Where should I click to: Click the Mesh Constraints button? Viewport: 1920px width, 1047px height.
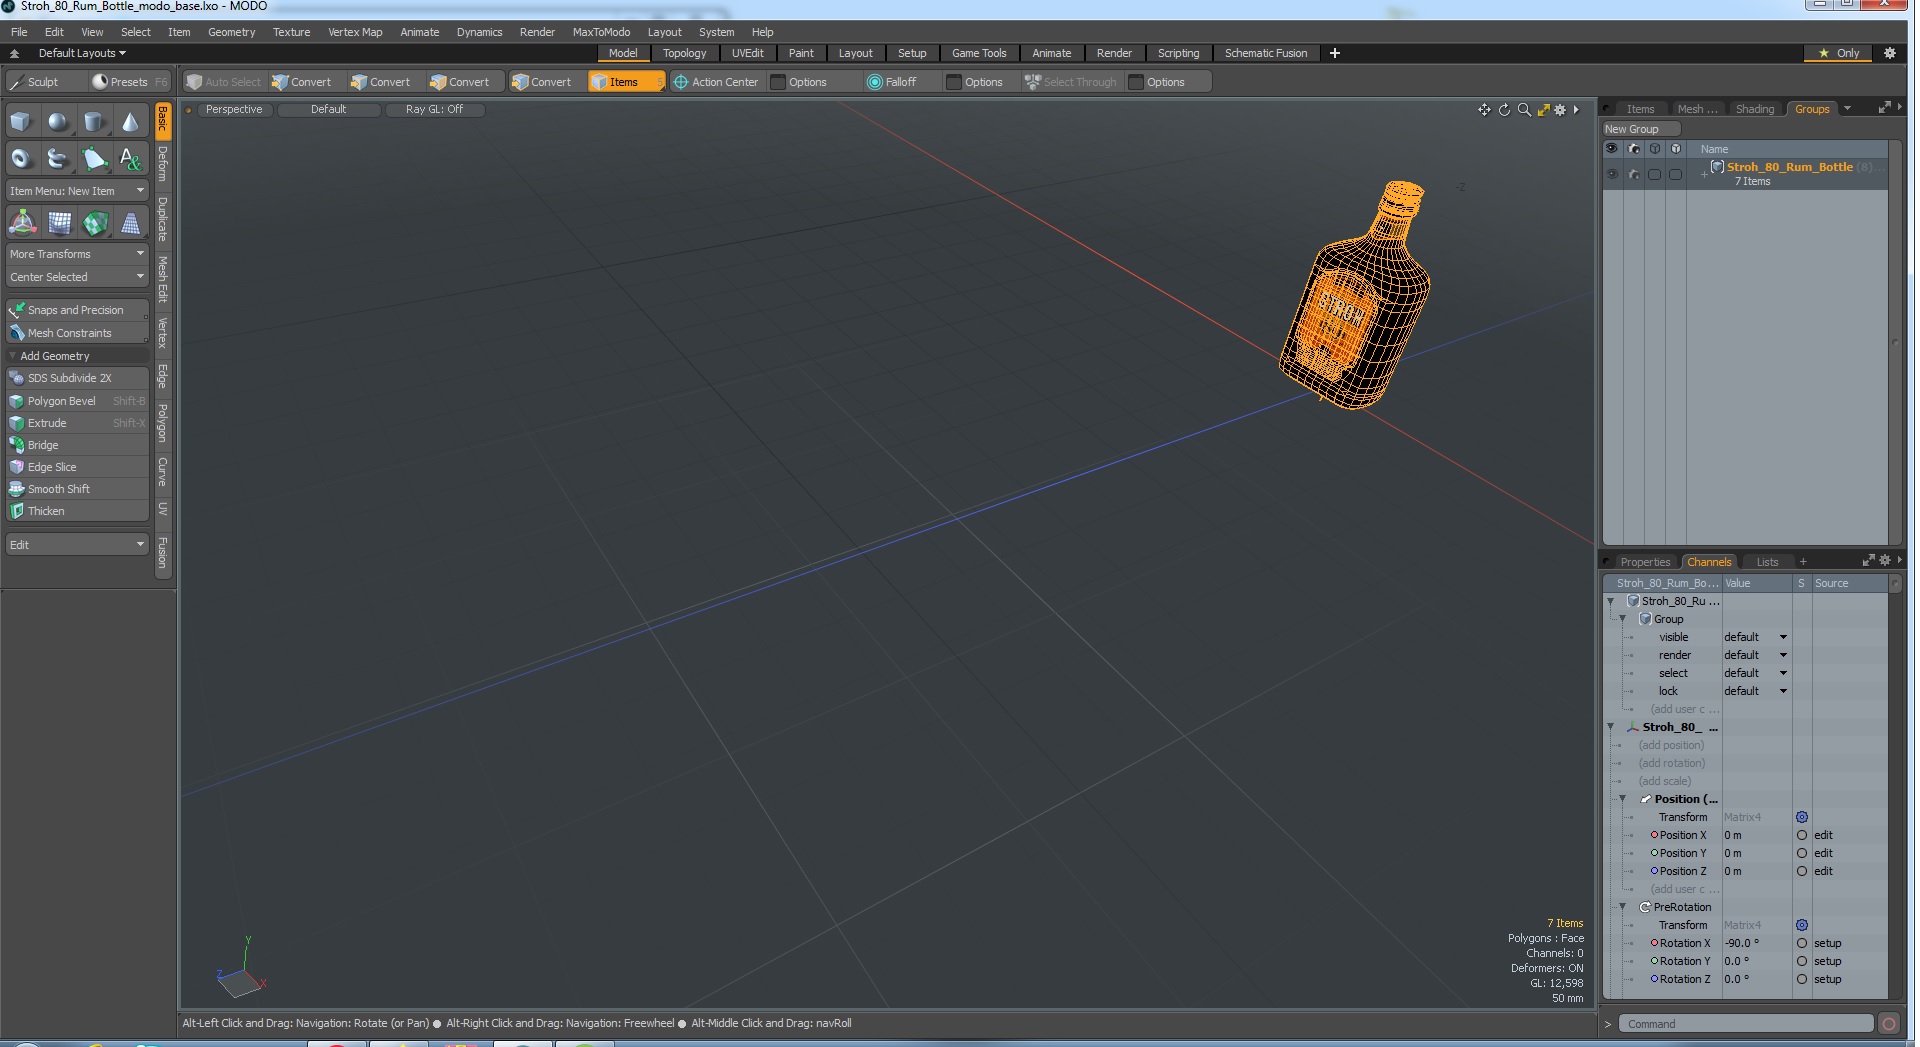coord(77,333)
